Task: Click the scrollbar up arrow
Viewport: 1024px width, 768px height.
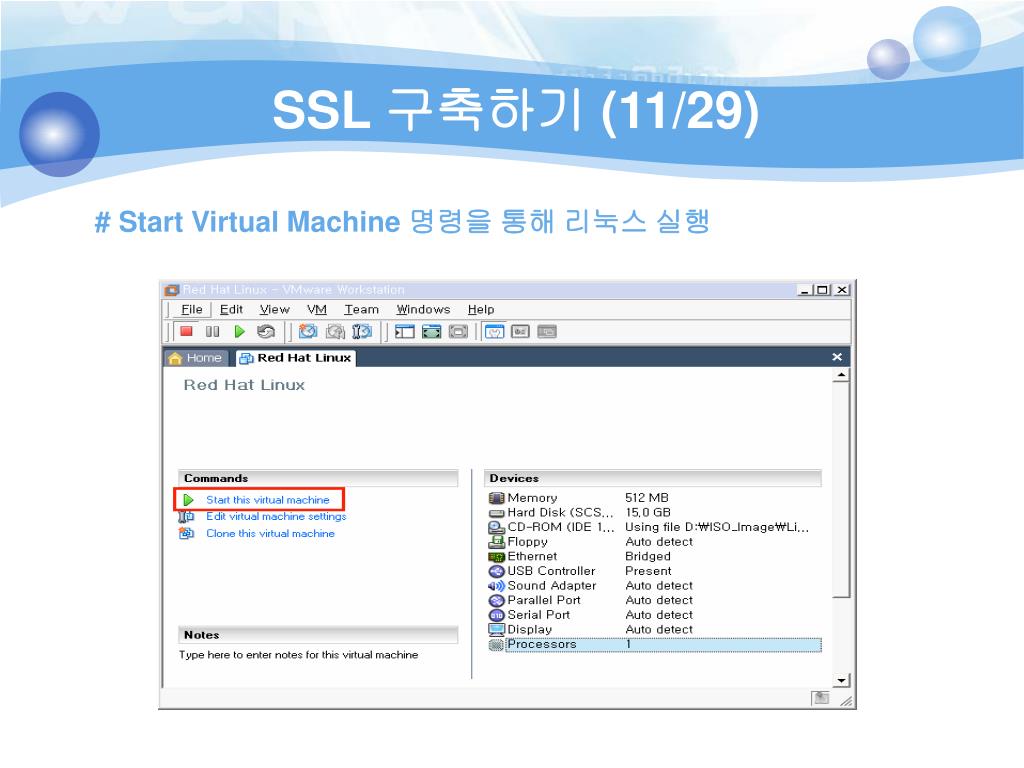Action: click(841, 375)
